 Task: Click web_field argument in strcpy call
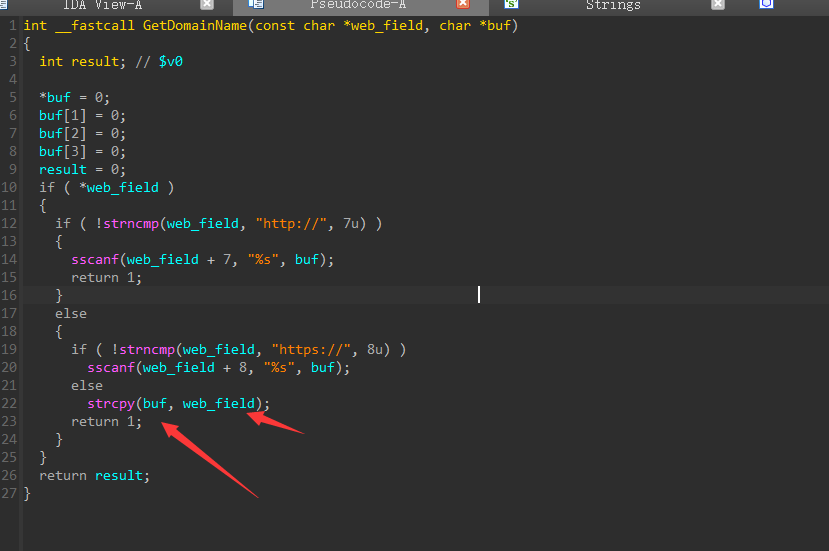[219, 403]
